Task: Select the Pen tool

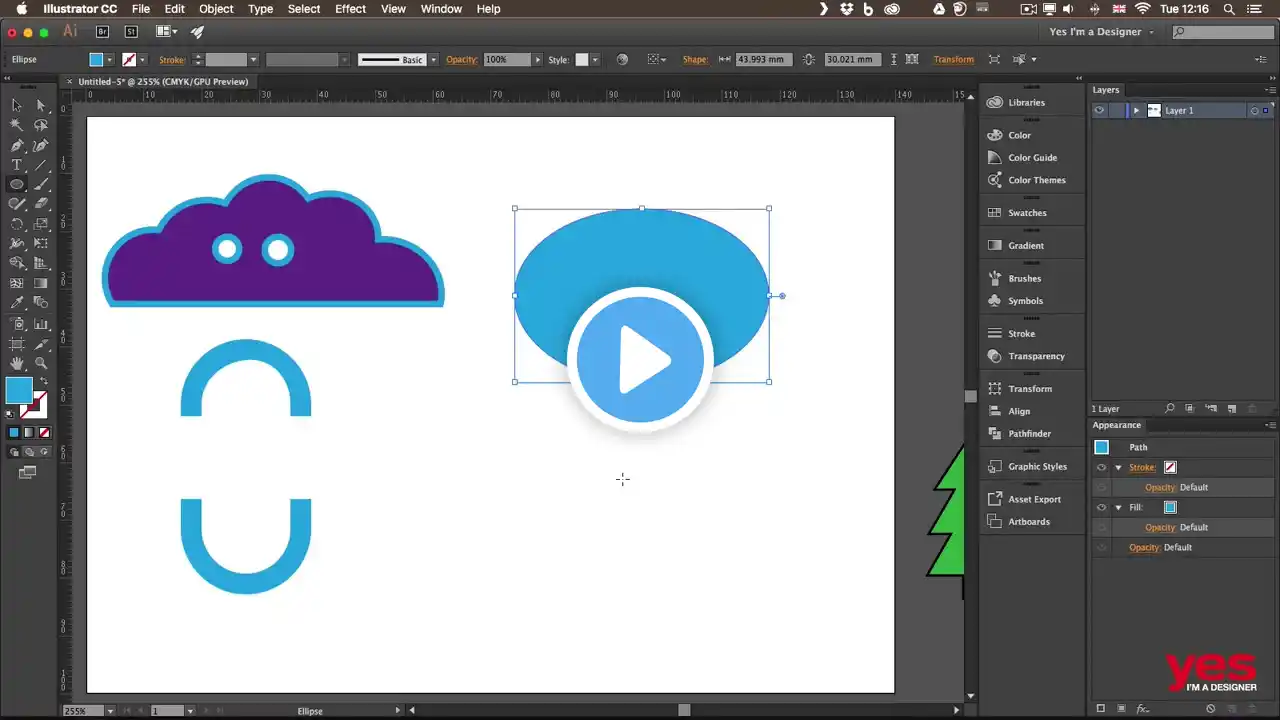Action: (17, 145)
